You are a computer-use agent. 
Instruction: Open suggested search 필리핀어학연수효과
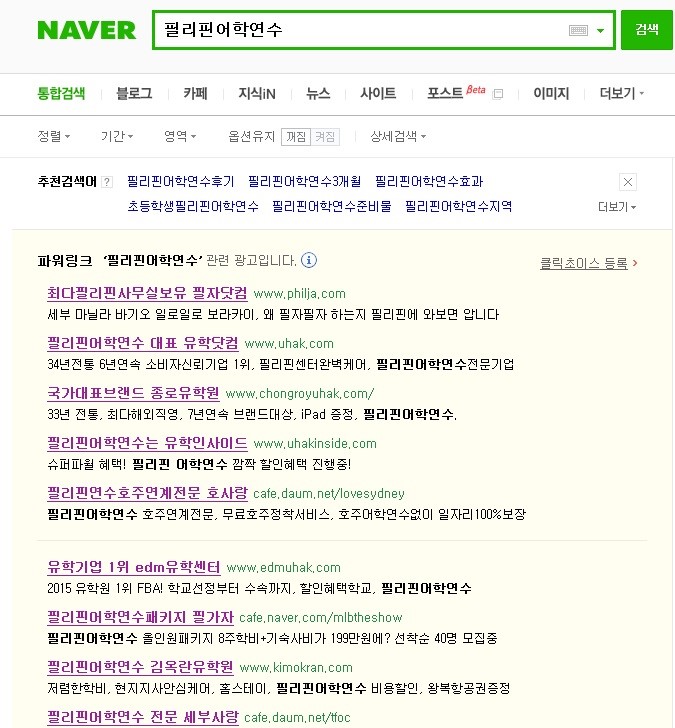tap(429, 181)
